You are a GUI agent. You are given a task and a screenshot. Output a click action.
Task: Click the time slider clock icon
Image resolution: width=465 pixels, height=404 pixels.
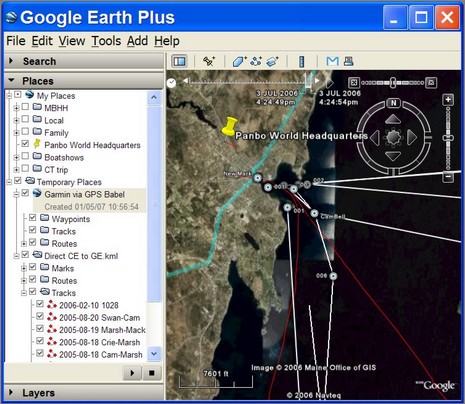tap(171, 82)
